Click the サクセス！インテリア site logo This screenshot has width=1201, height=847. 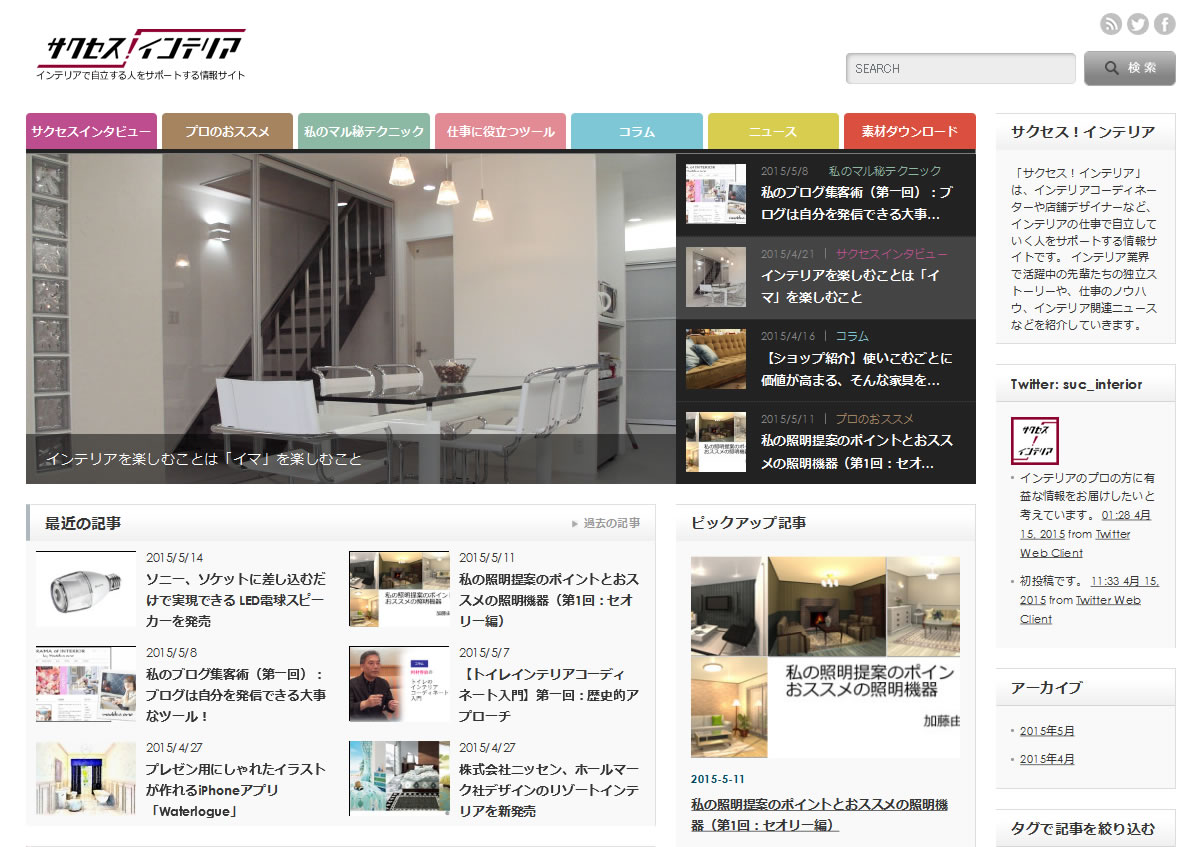[x=141, y=54]
